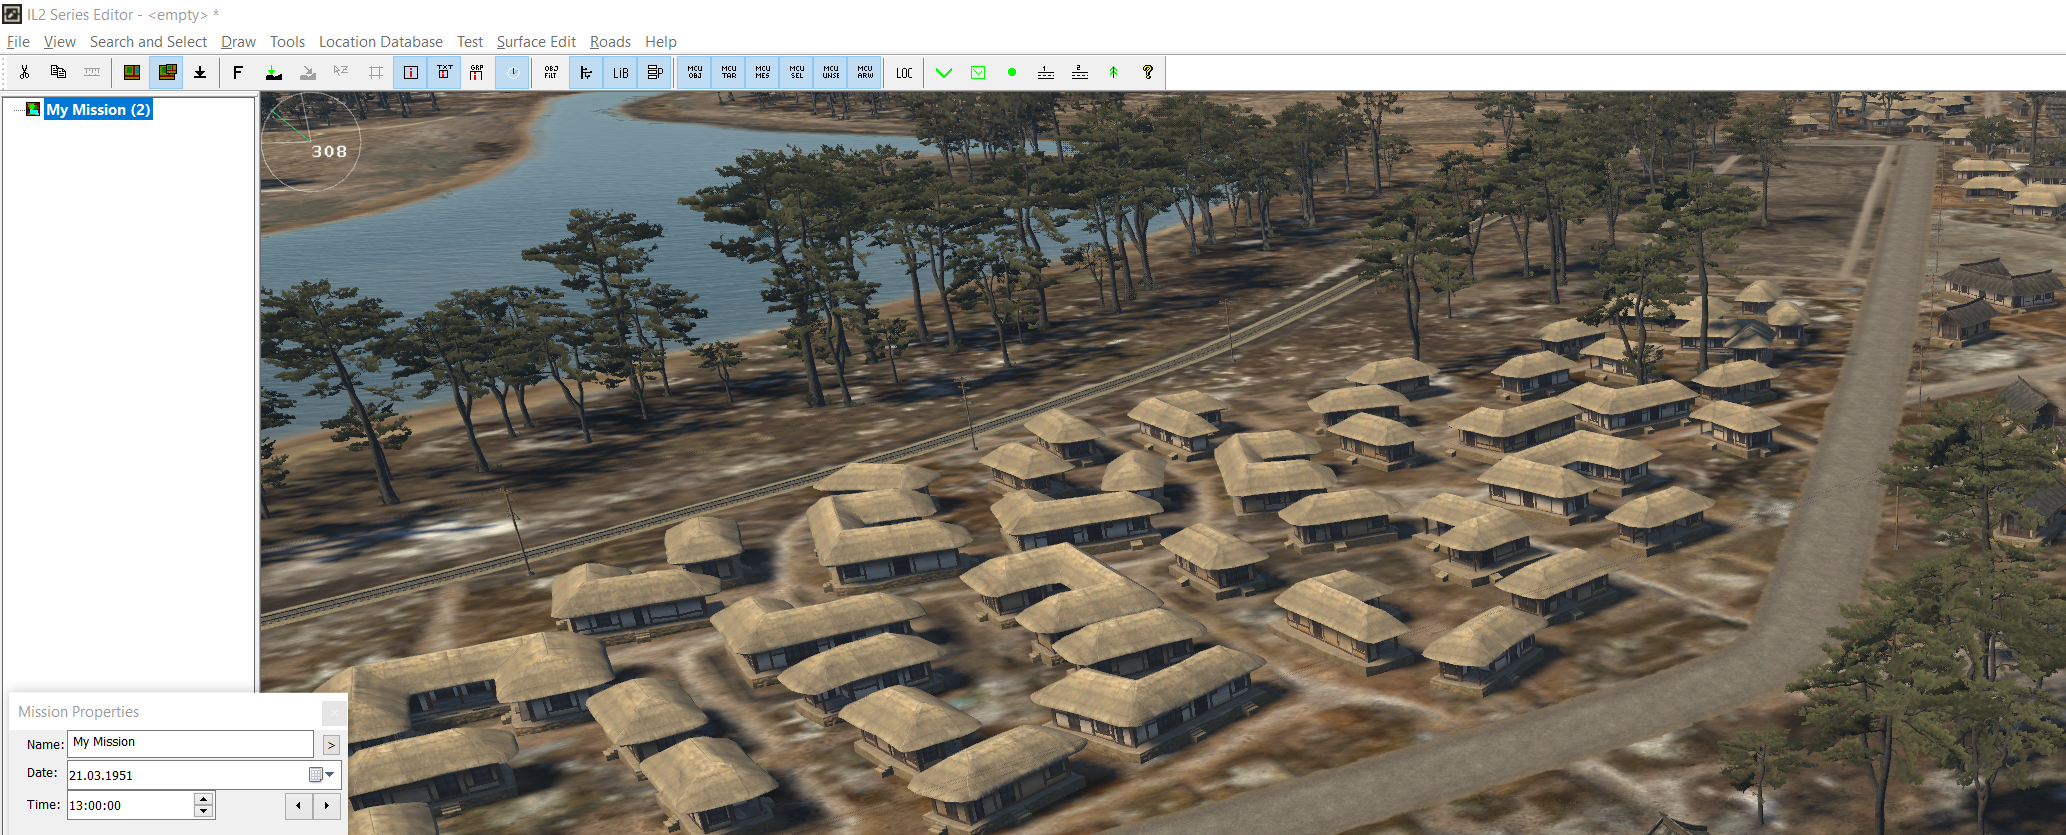Click the green arrow set-on-ground icon

pos(273,72)
